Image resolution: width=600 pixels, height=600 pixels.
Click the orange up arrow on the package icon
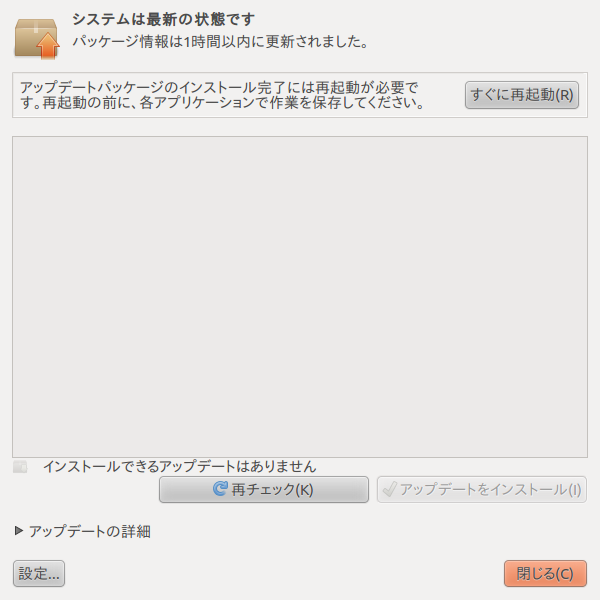point(48,45)
